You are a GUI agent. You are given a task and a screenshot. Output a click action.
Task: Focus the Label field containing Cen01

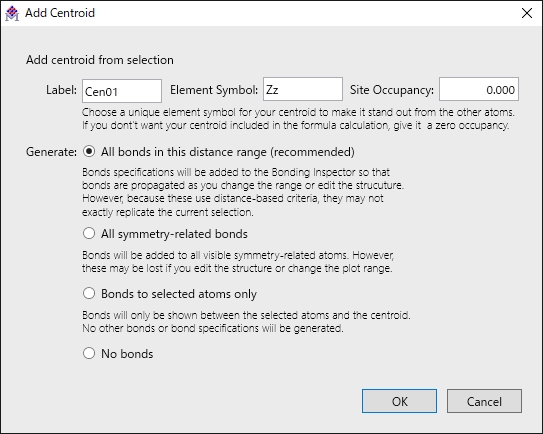[122, 91]
